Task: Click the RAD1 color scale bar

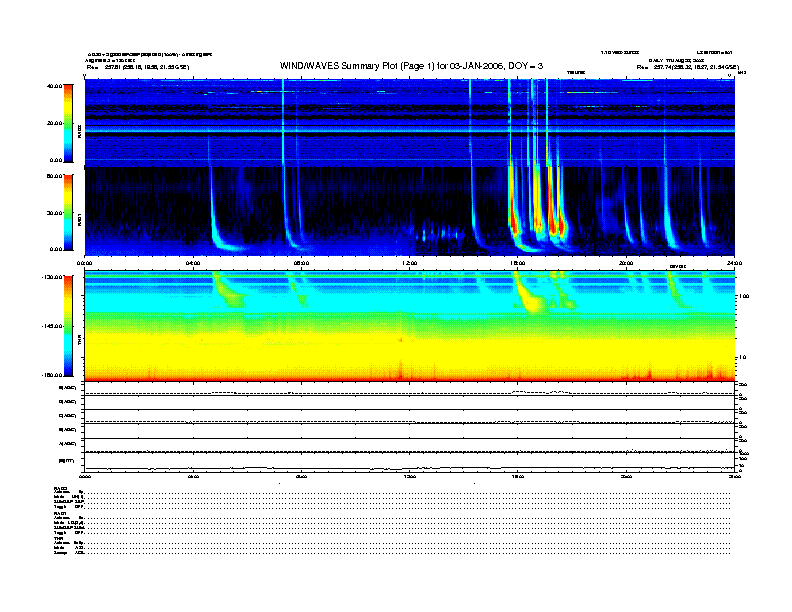Action: pyautogui.click(x=68, y=213)
